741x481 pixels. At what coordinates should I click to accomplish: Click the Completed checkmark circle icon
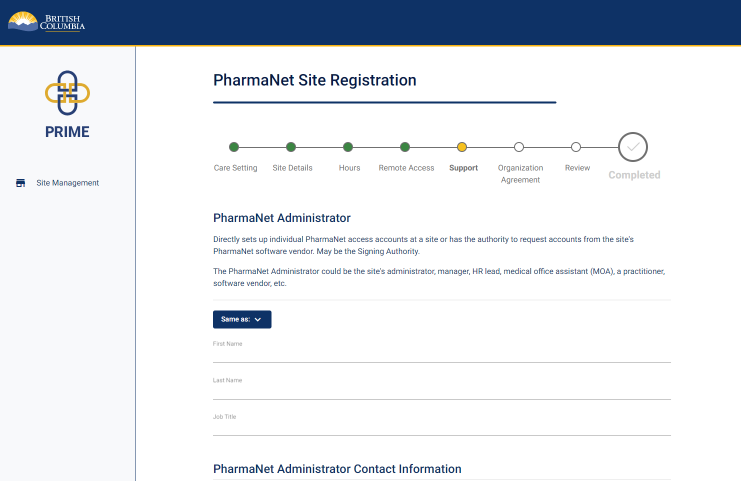[x=632, y=147]
